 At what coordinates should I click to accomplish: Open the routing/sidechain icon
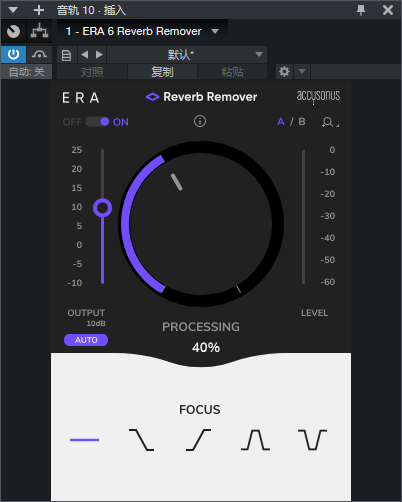[x=39, y=31]
